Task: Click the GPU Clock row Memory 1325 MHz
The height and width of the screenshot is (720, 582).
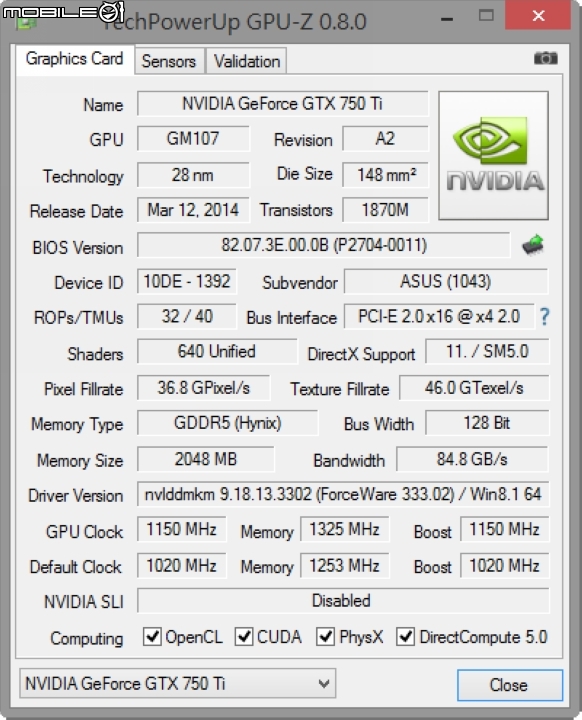Action: (345, 529)
